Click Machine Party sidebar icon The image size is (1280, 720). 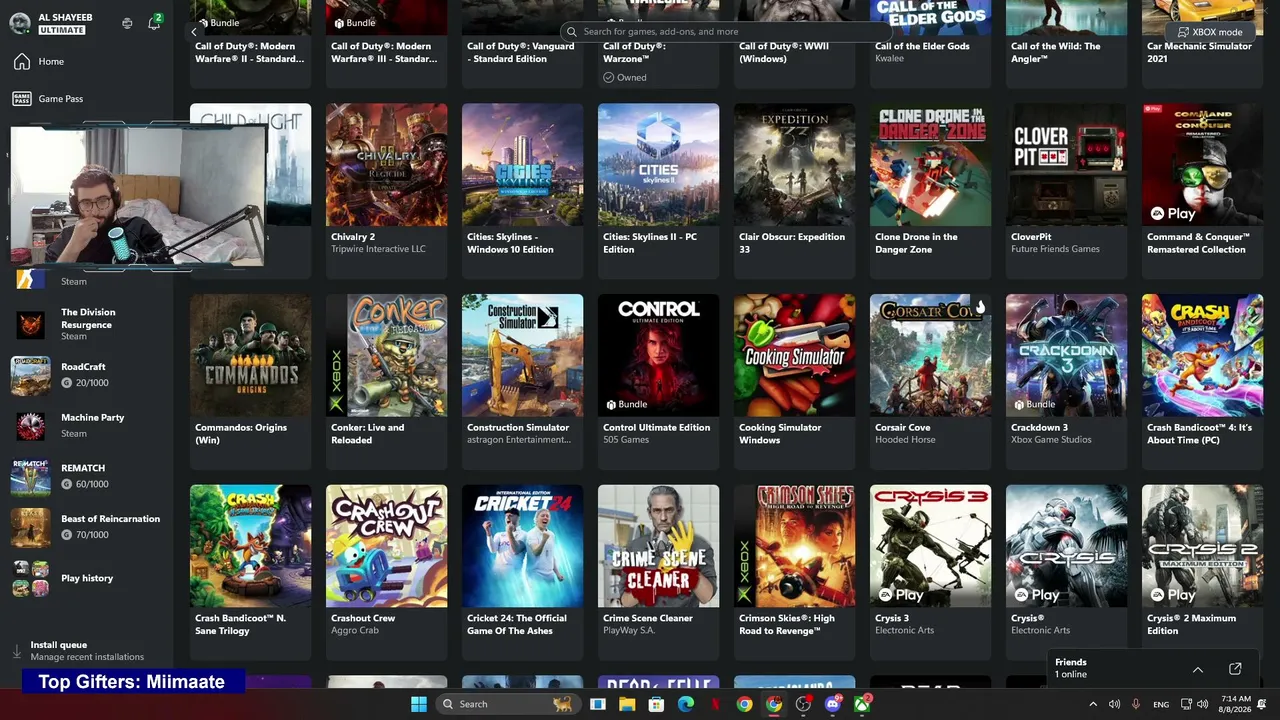click(30, 426)
